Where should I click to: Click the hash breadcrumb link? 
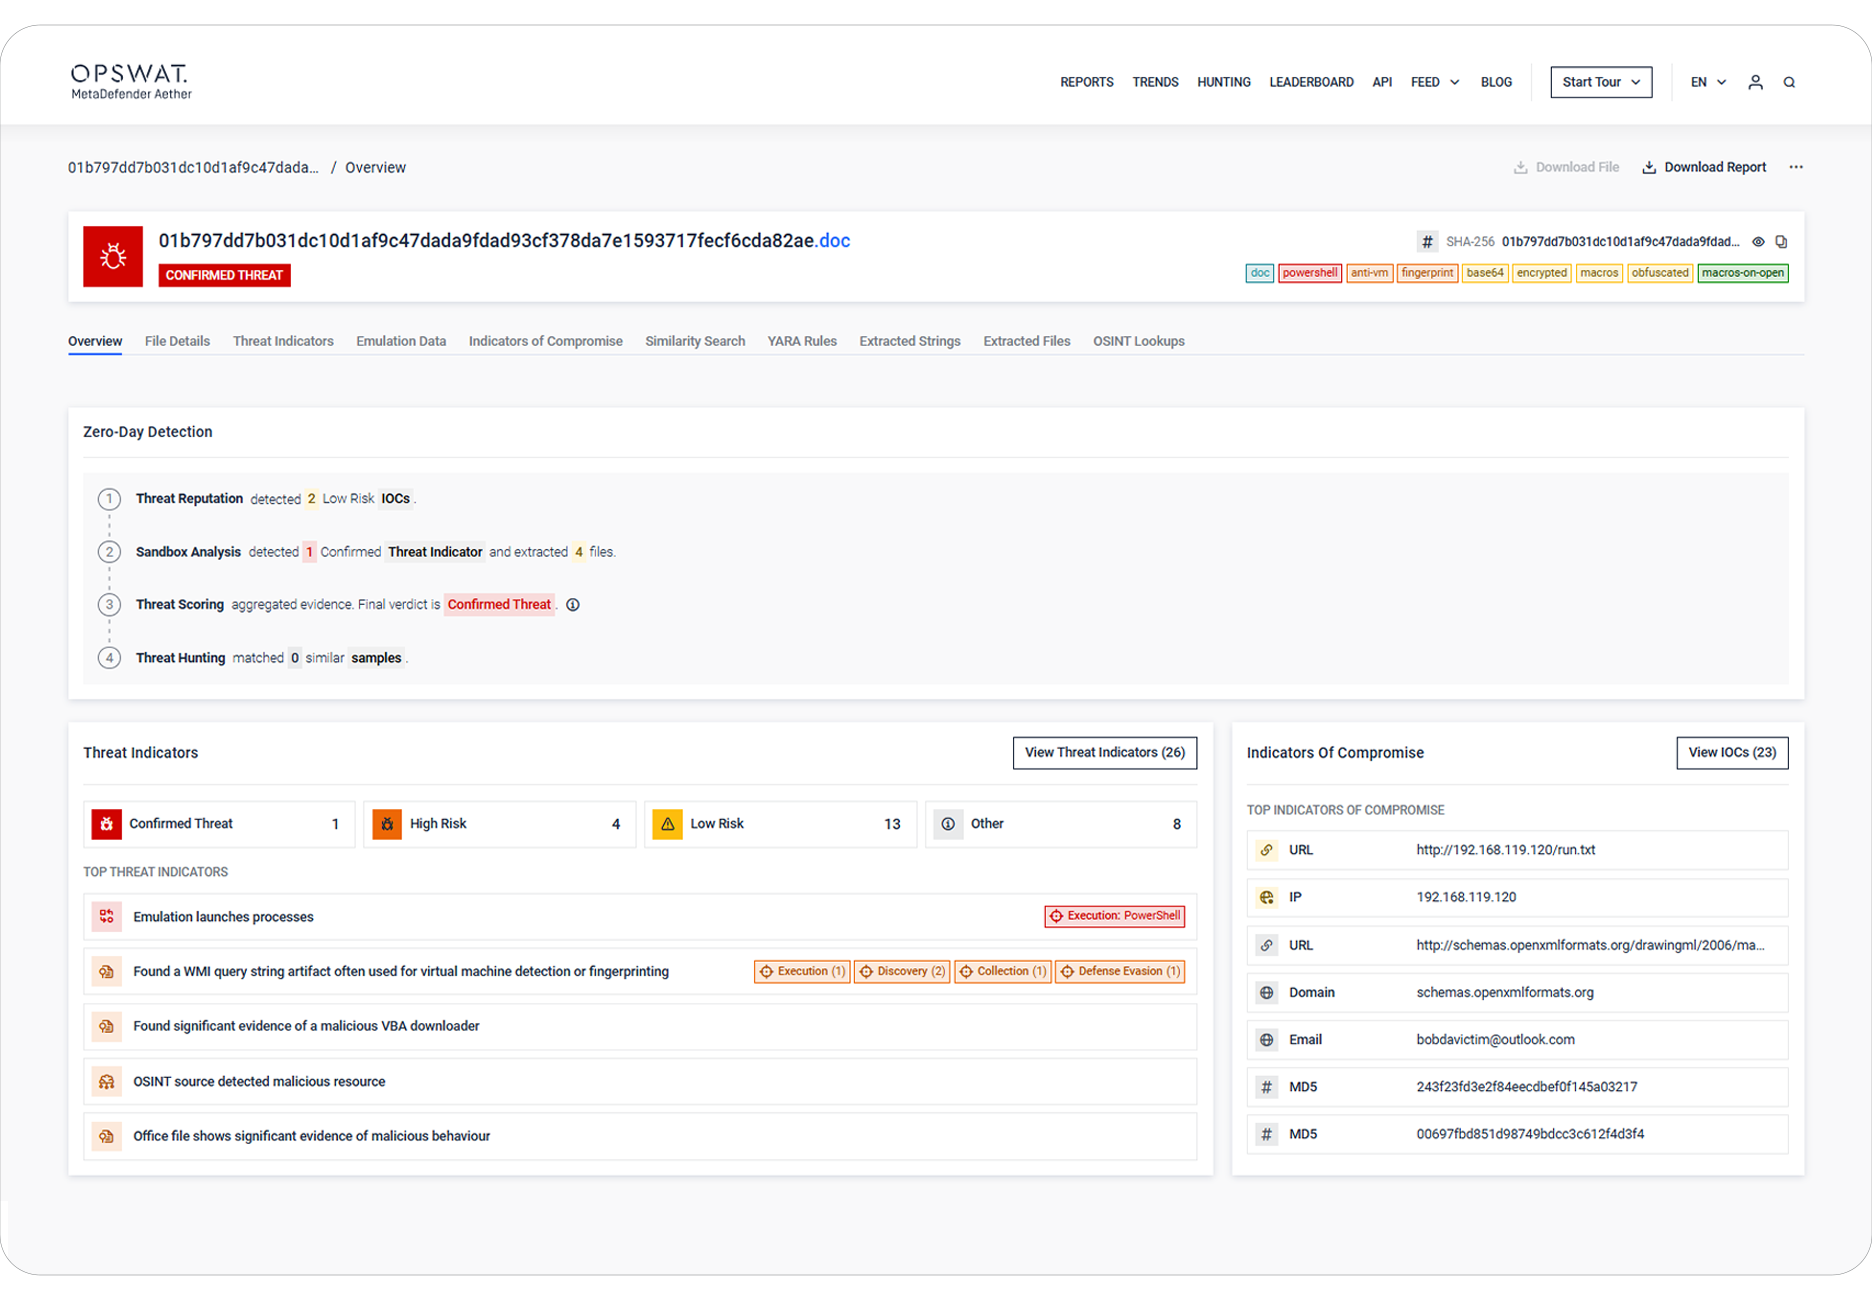click(193, 167)
